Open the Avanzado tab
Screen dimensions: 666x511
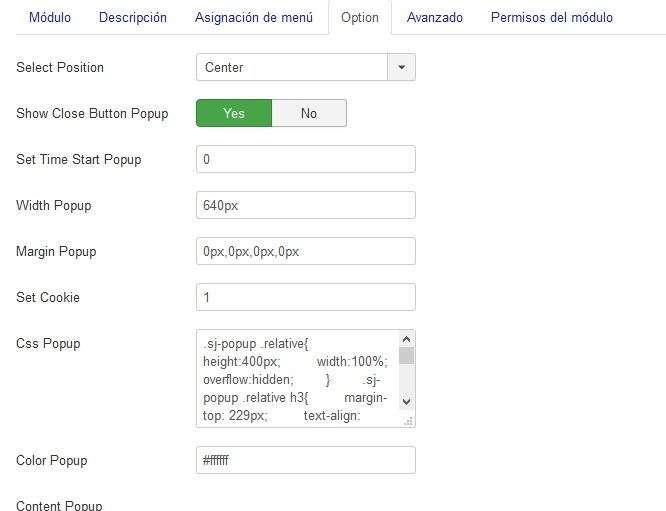click(435, 17)
